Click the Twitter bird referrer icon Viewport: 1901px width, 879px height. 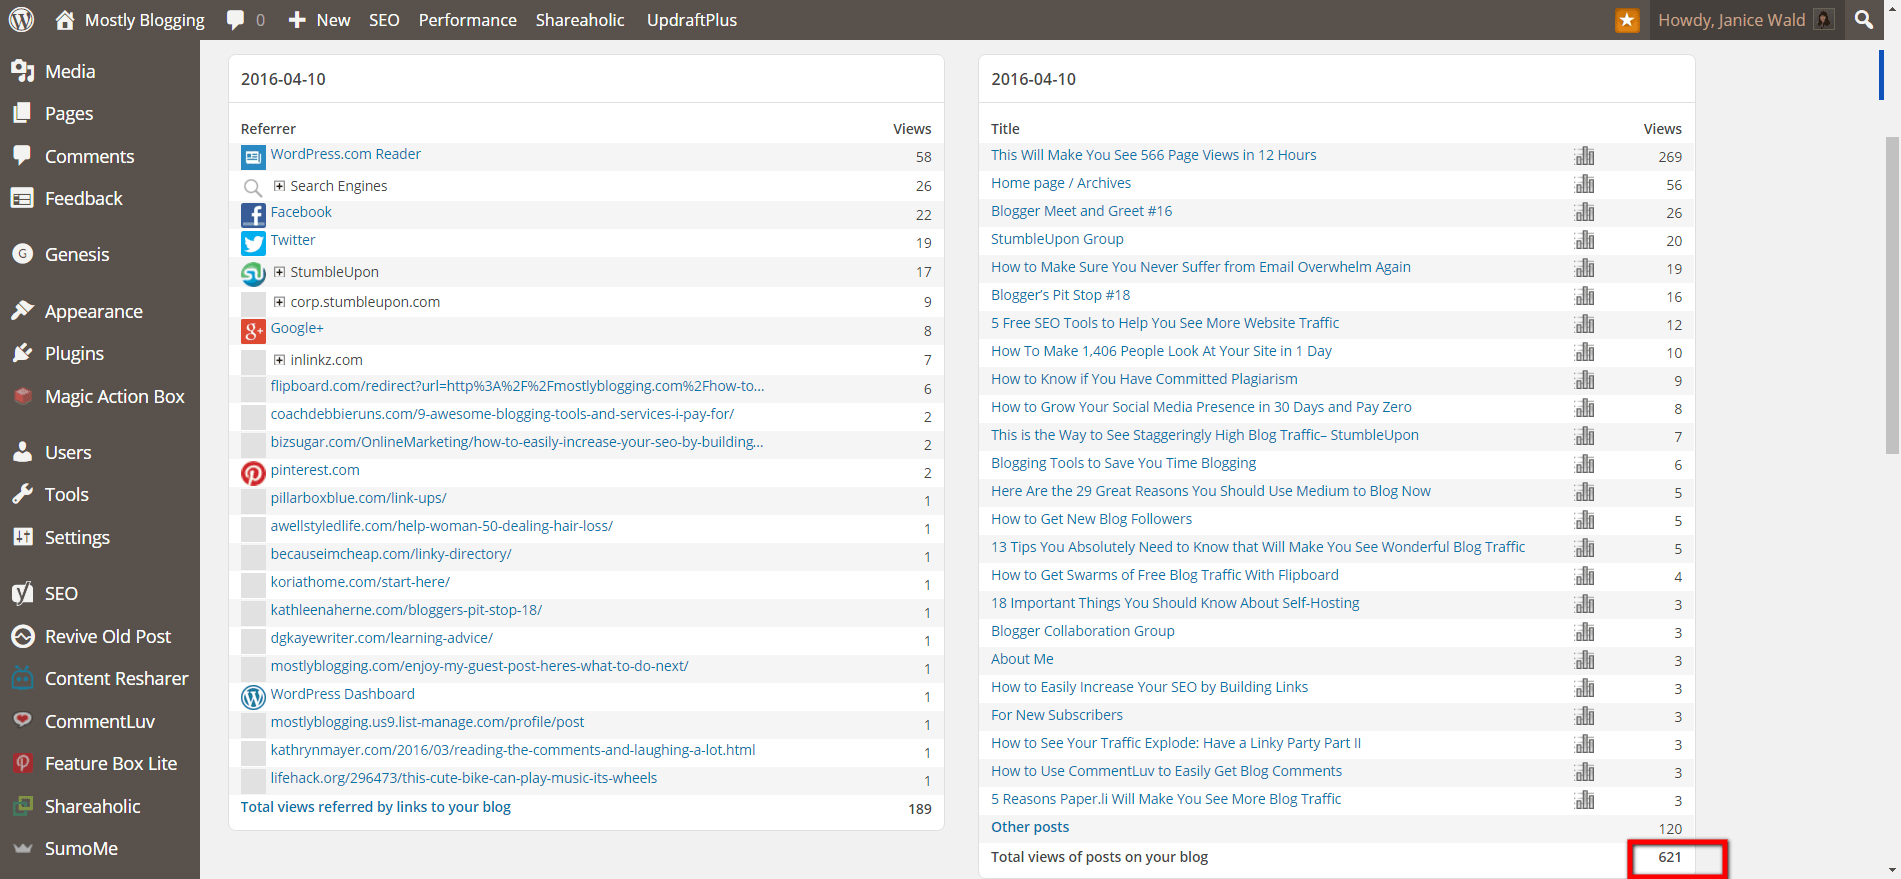pos(253,243)
